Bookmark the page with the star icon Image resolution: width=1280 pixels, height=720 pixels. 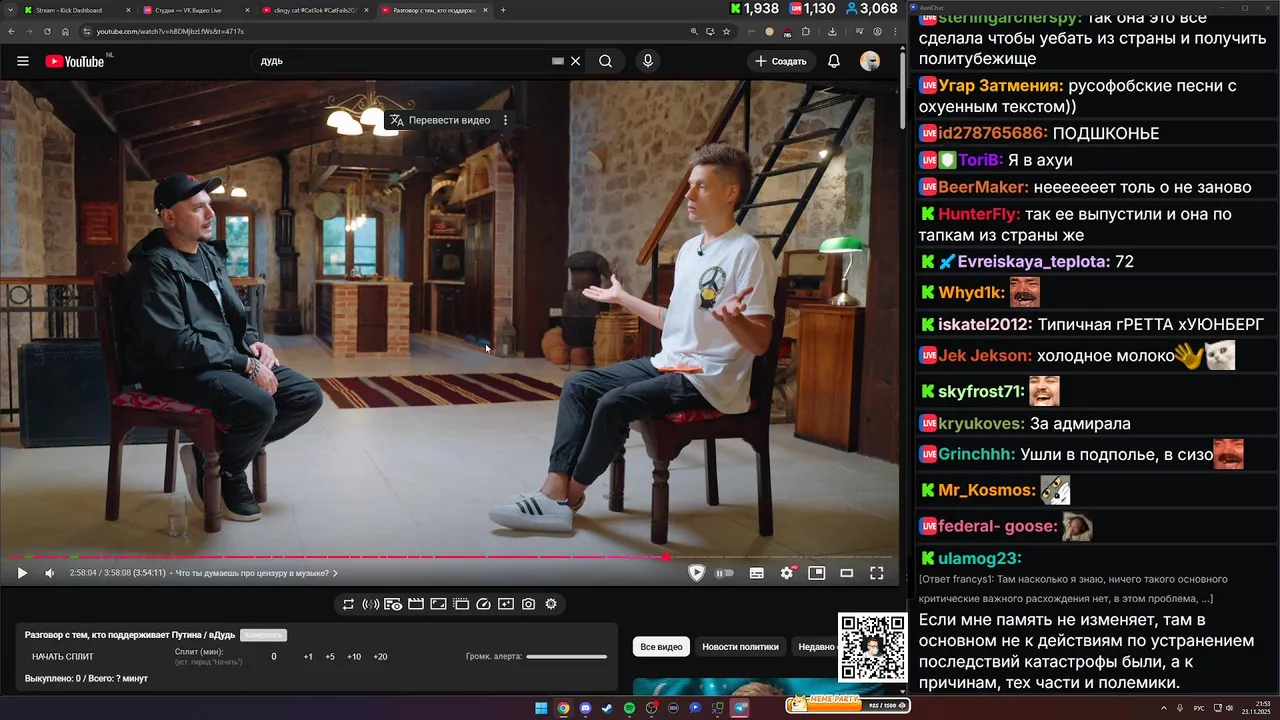point(726,31)
